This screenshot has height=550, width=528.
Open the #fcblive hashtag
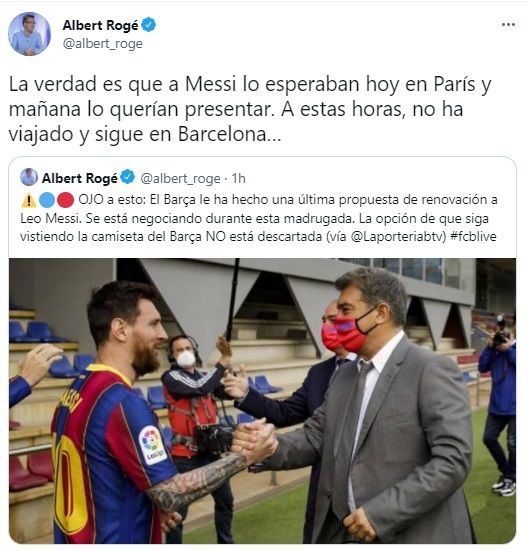pyautogui.click(x=473, y=236)
